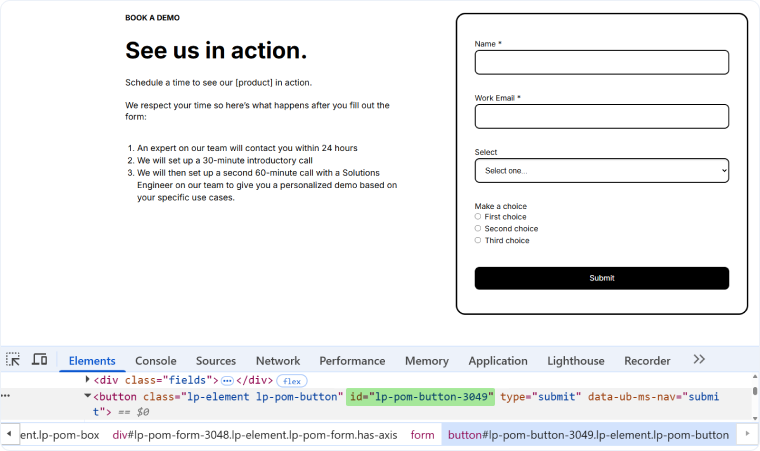
Task: Open the Recorder tab
Action: pos(647,361)
